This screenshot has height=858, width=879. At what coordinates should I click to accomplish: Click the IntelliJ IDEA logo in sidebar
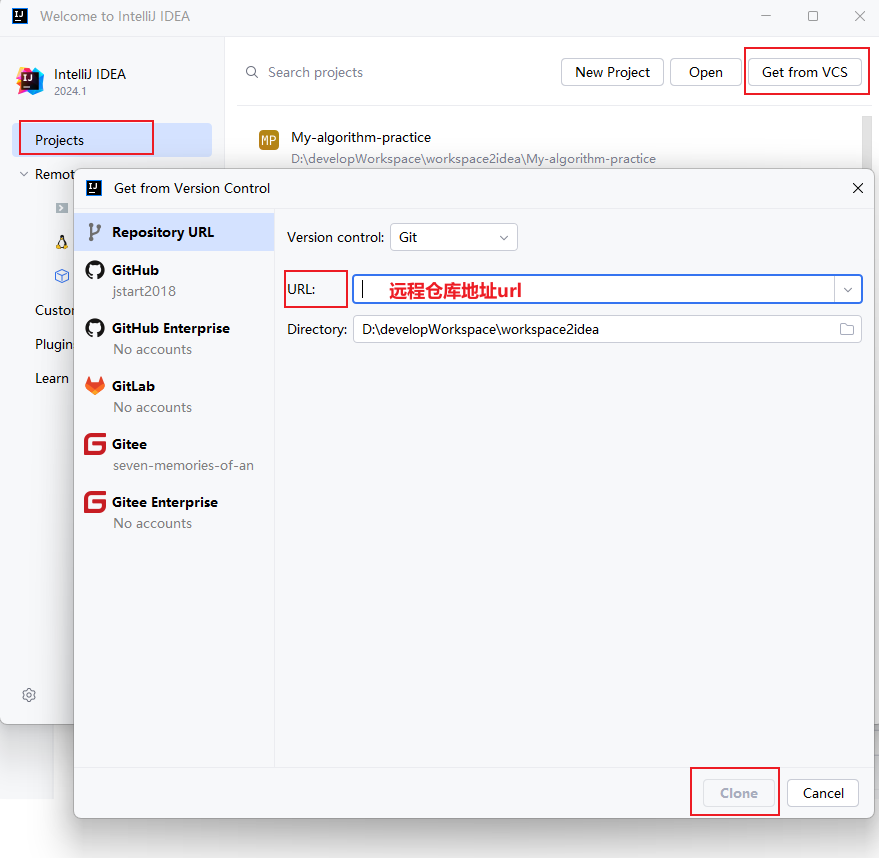30,81
